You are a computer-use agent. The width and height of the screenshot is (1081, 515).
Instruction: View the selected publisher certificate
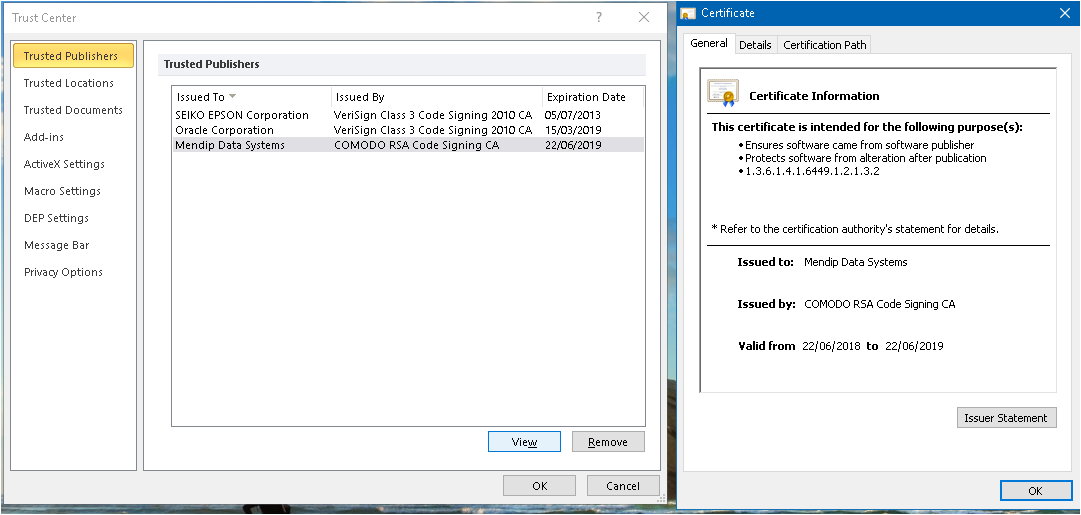click(x=524, y=442)
